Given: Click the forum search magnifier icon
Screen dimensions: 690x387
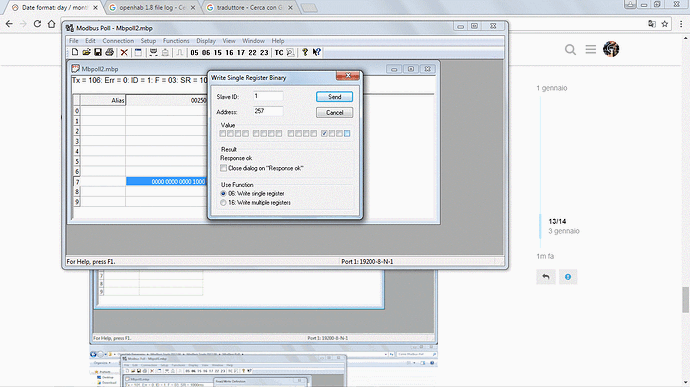Looking at the screenshot, I should point(570,50).
